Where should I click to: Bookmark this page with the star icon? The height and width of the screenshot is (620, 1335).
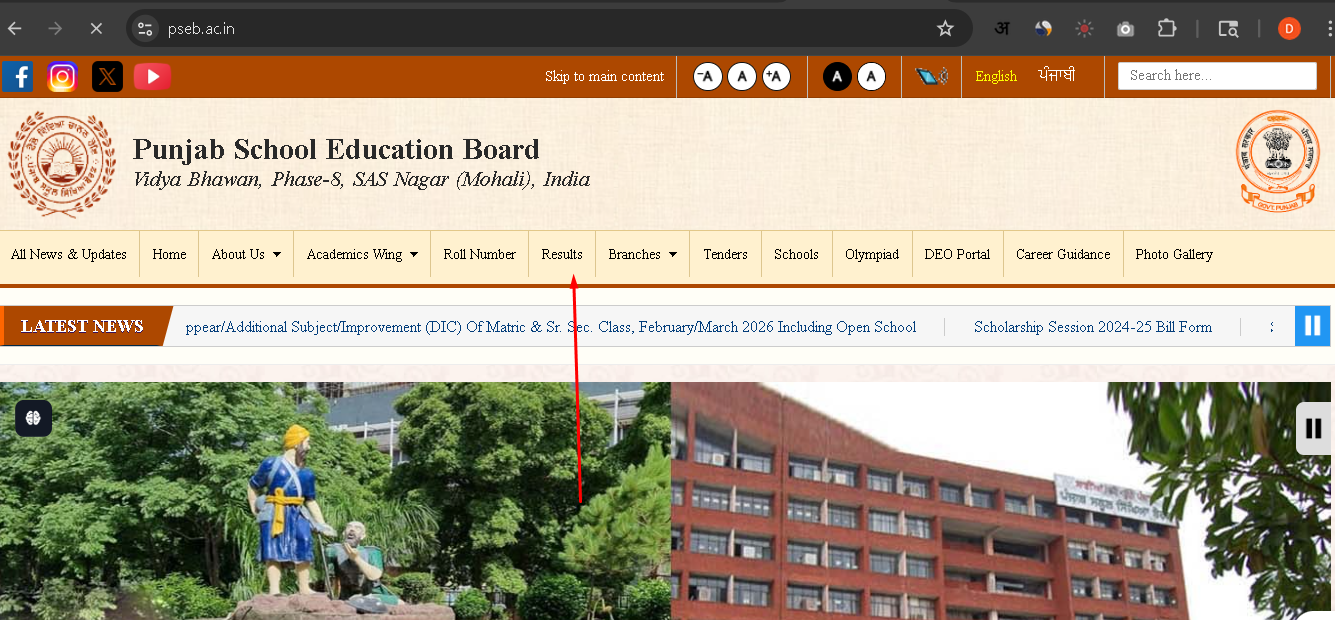(945, 29)
